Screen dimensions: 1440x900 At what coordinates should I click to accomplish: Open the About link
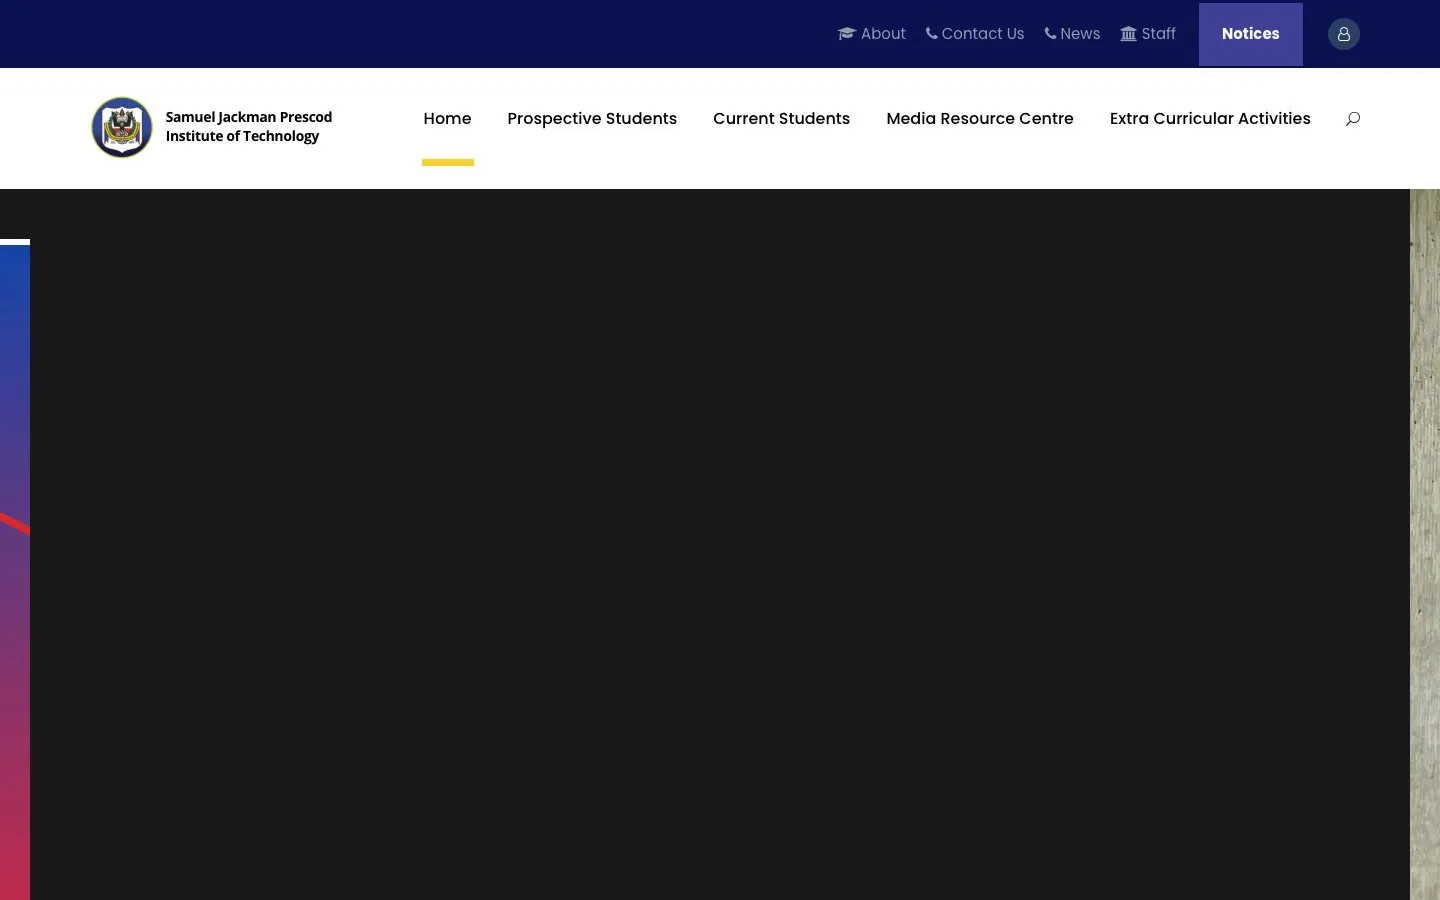pos(883,34)
